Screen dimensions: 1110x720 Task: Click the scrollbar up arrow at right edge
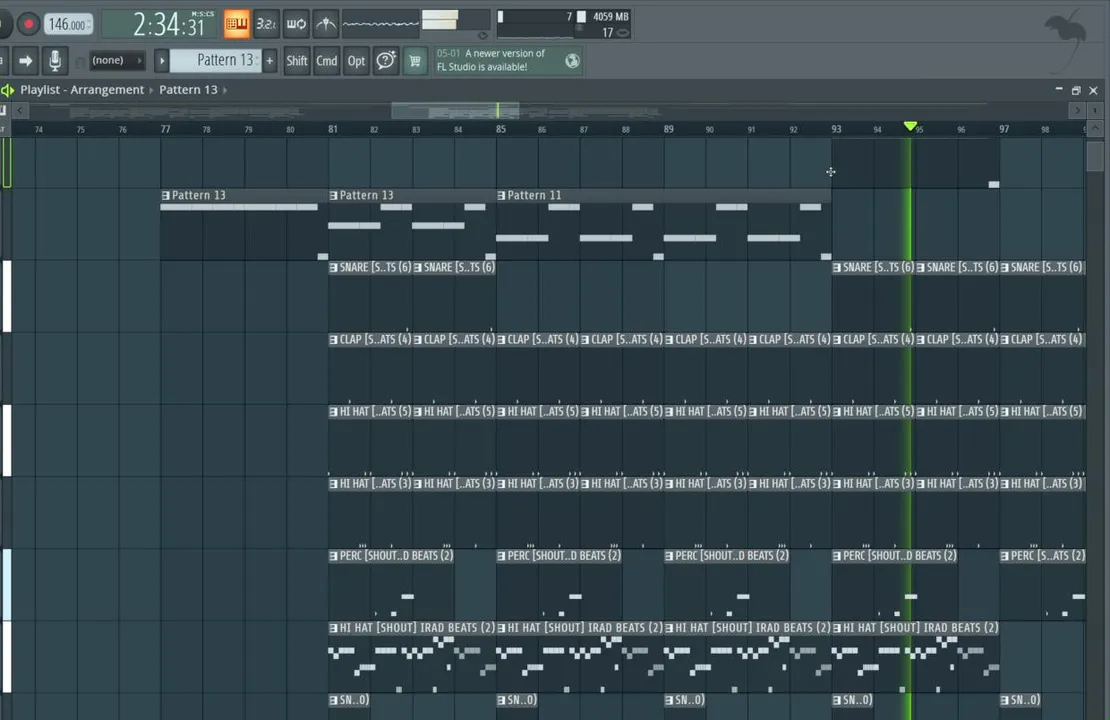pyautogui.click(x=1095, y=129)
